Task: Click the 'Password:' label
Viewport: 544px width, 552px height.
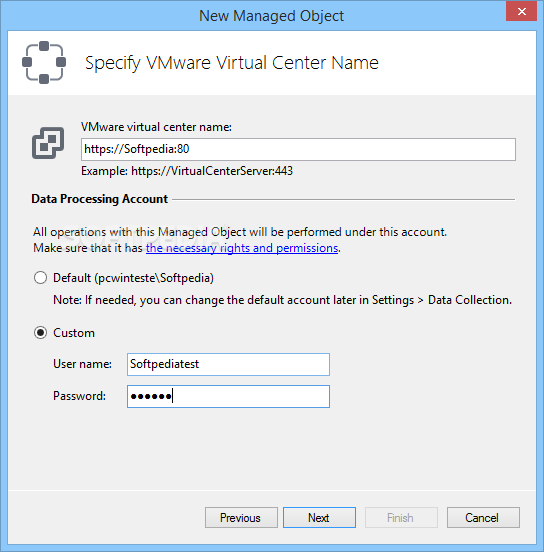Action: [x=80, y=396]
